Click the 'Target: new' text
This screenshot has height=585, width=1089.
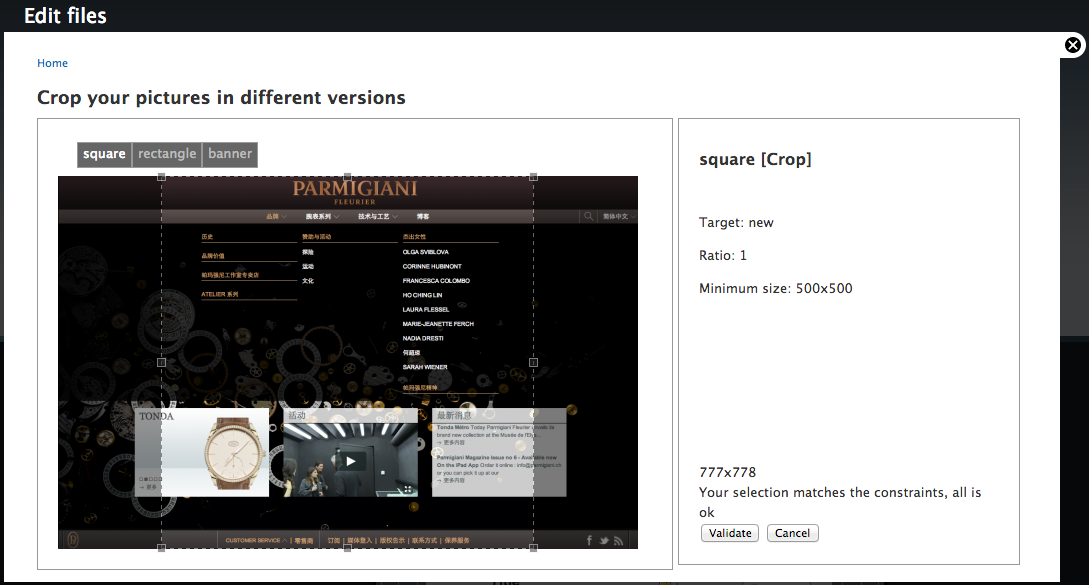tap(736, 223)
